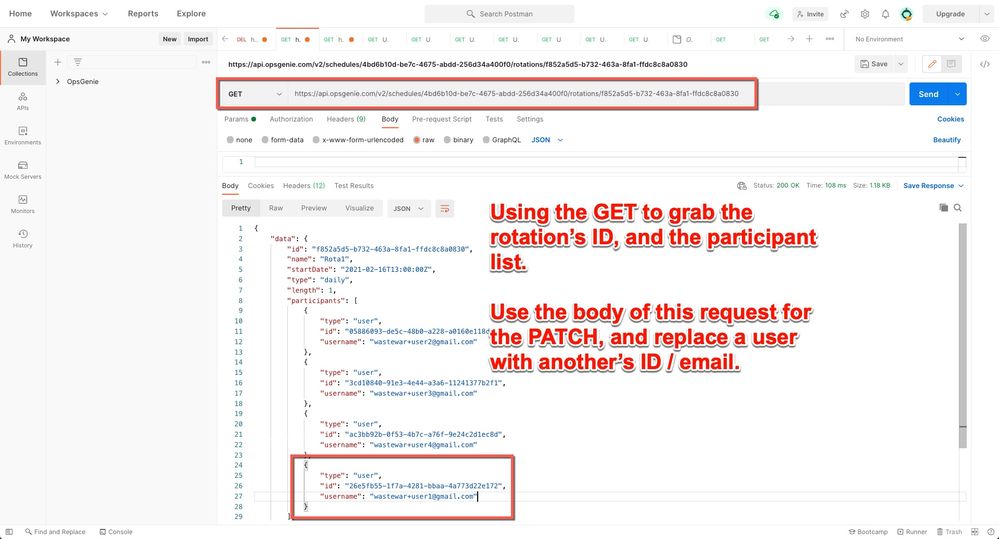Switch to the Headers (9) request tab
This screenshot has height=539, width=999.
point(346,119)
